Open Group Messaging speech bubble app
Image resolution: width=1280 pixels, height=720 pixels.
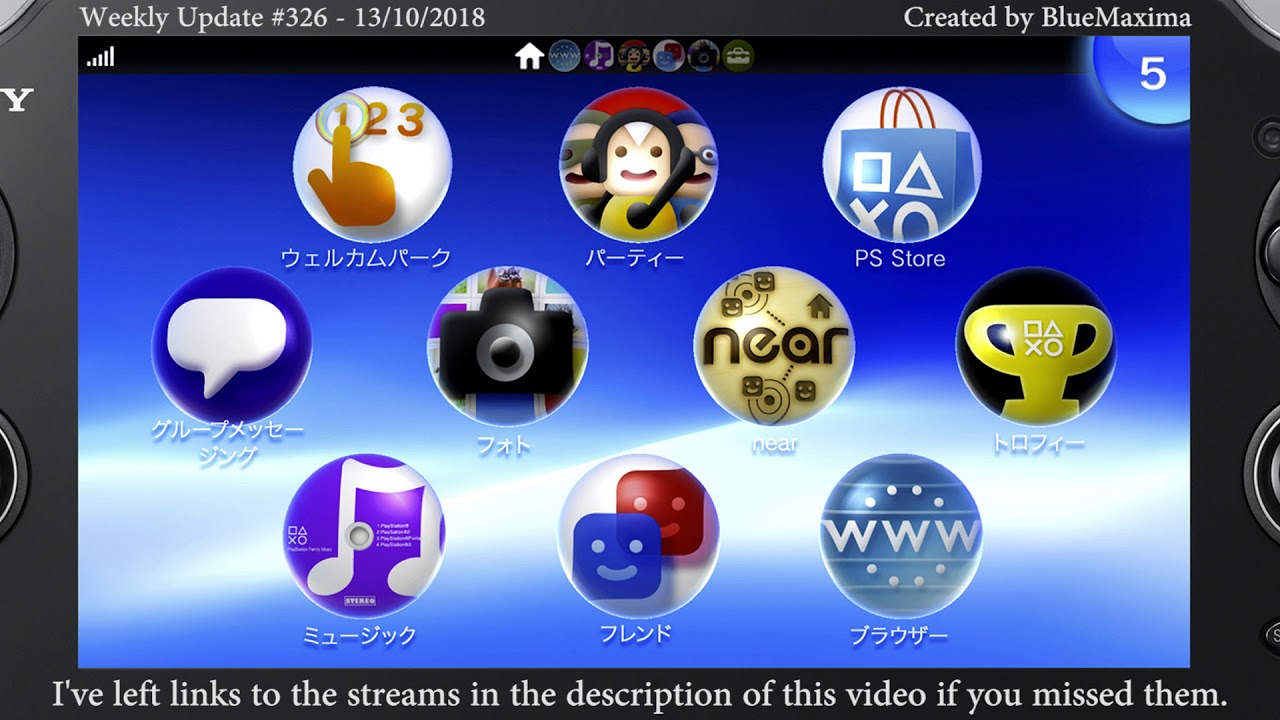pyautogui.click(x=232, y=346)
